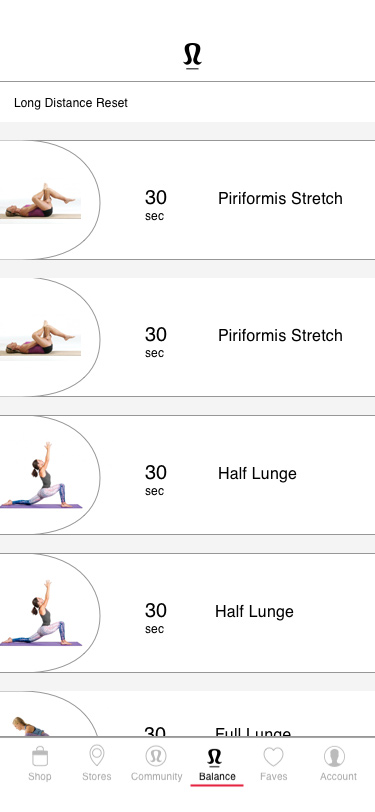Select the 30 sec duration of first stretch
Image resolution: width=375 pixels, height=812 pixels.
tap(155, 205)
